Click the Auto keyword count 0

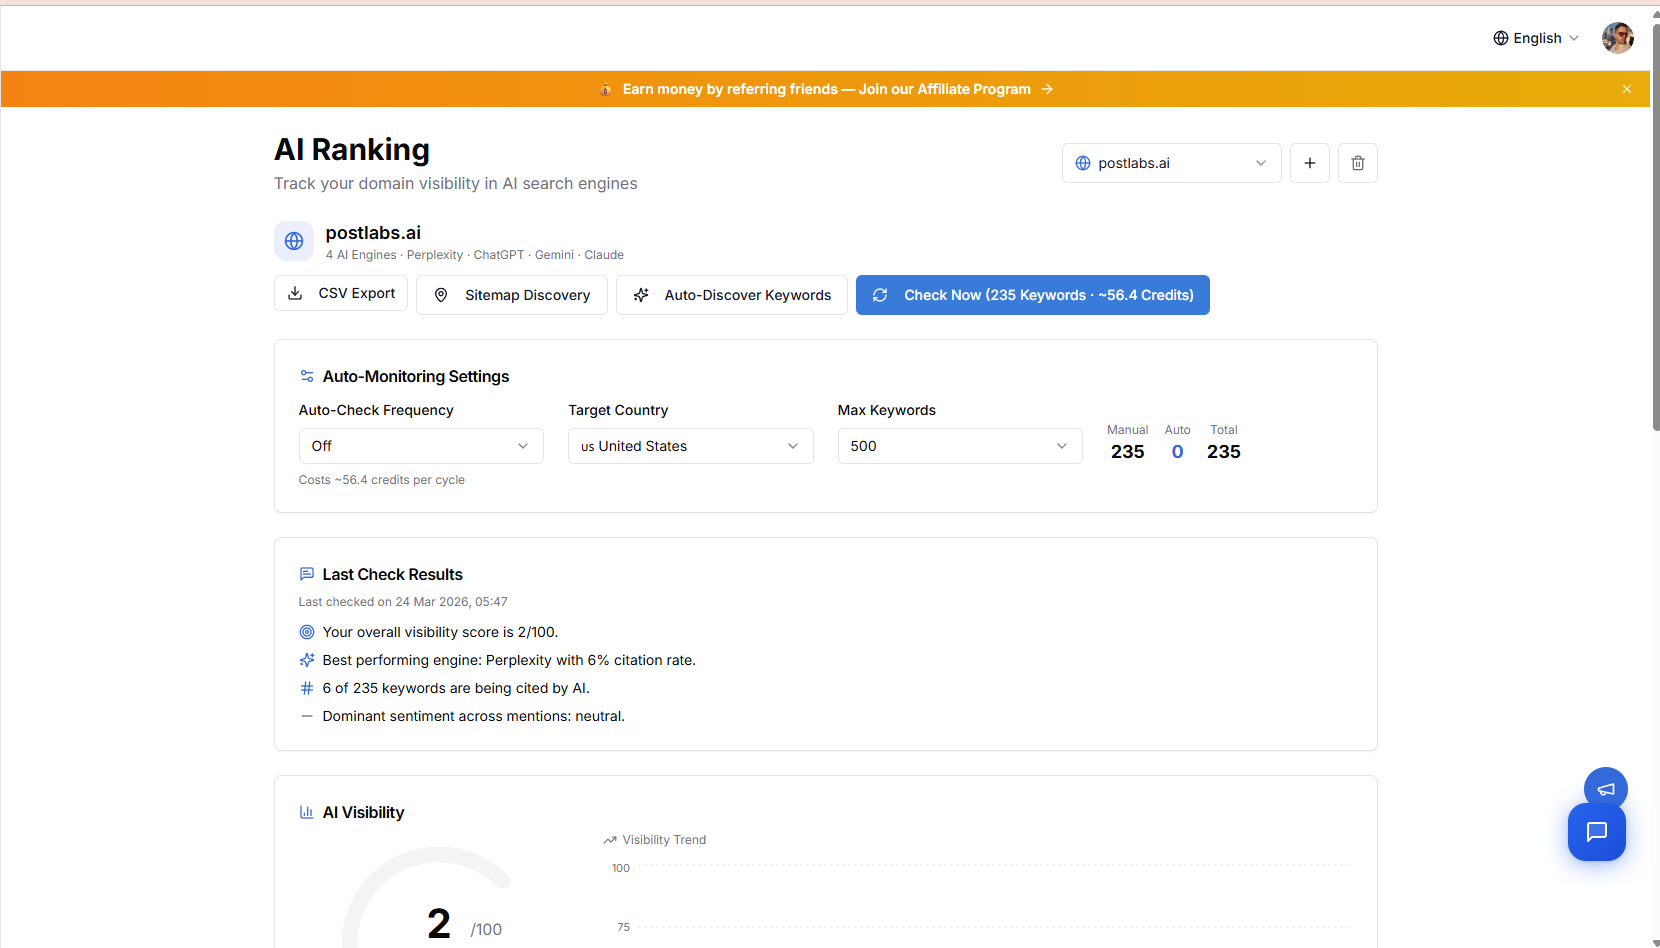(1178, 452)
